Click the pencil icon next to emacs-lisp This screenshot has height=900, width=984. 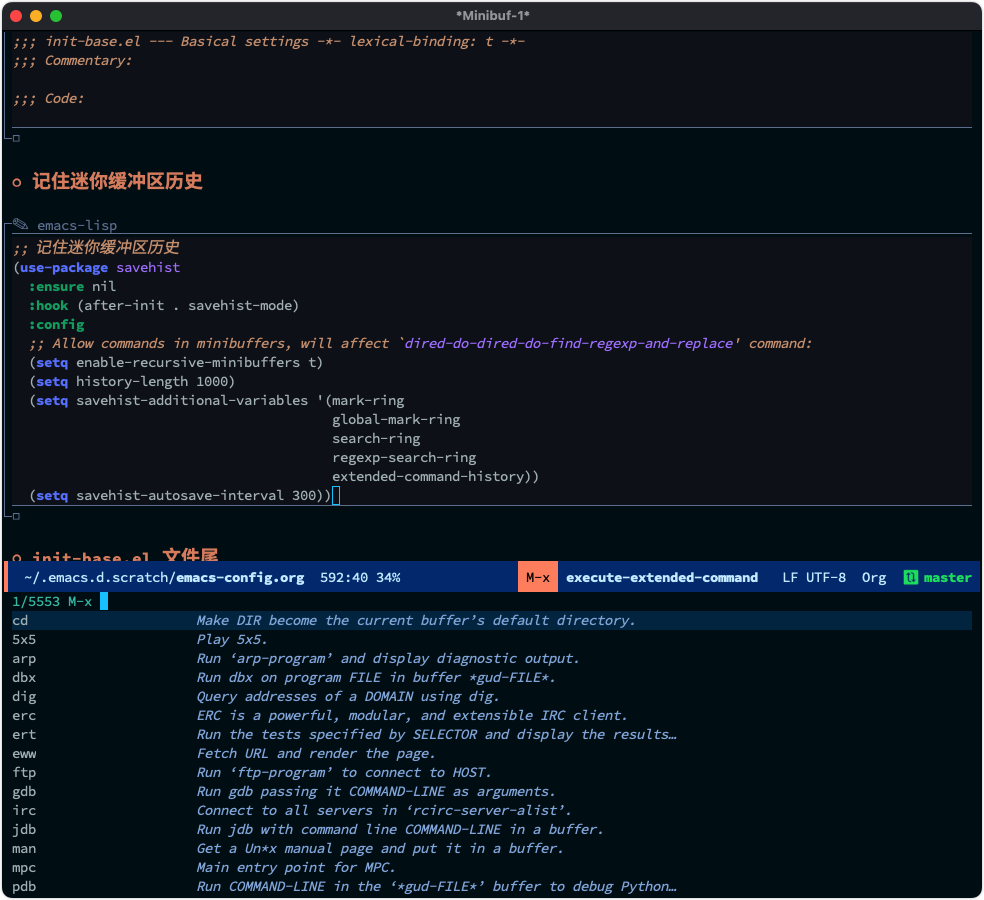coord(20,224)
